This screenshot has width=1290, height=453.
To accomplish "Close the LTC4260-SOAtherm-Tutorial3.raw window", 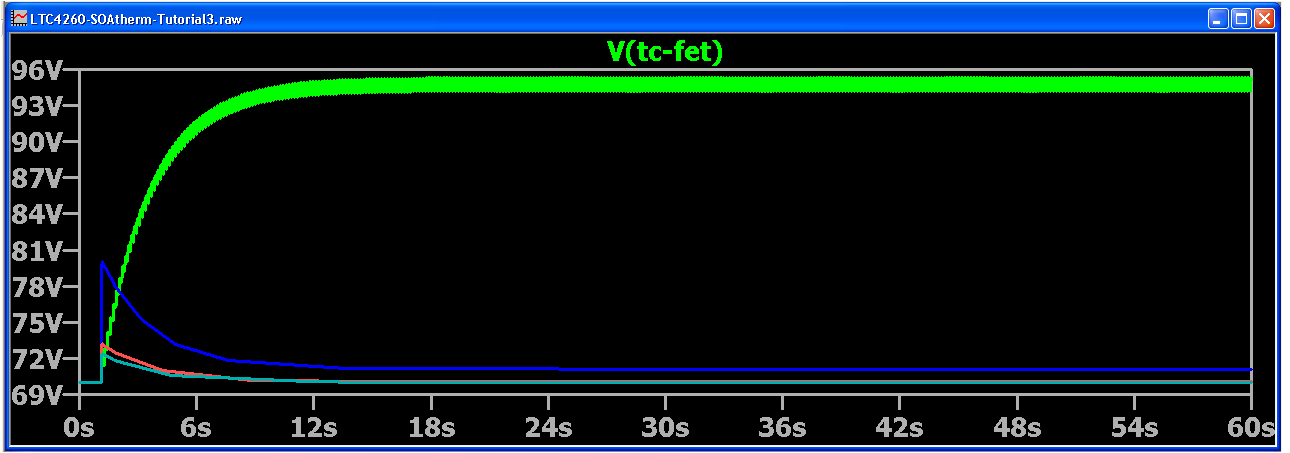I will tap(1265, 19).
